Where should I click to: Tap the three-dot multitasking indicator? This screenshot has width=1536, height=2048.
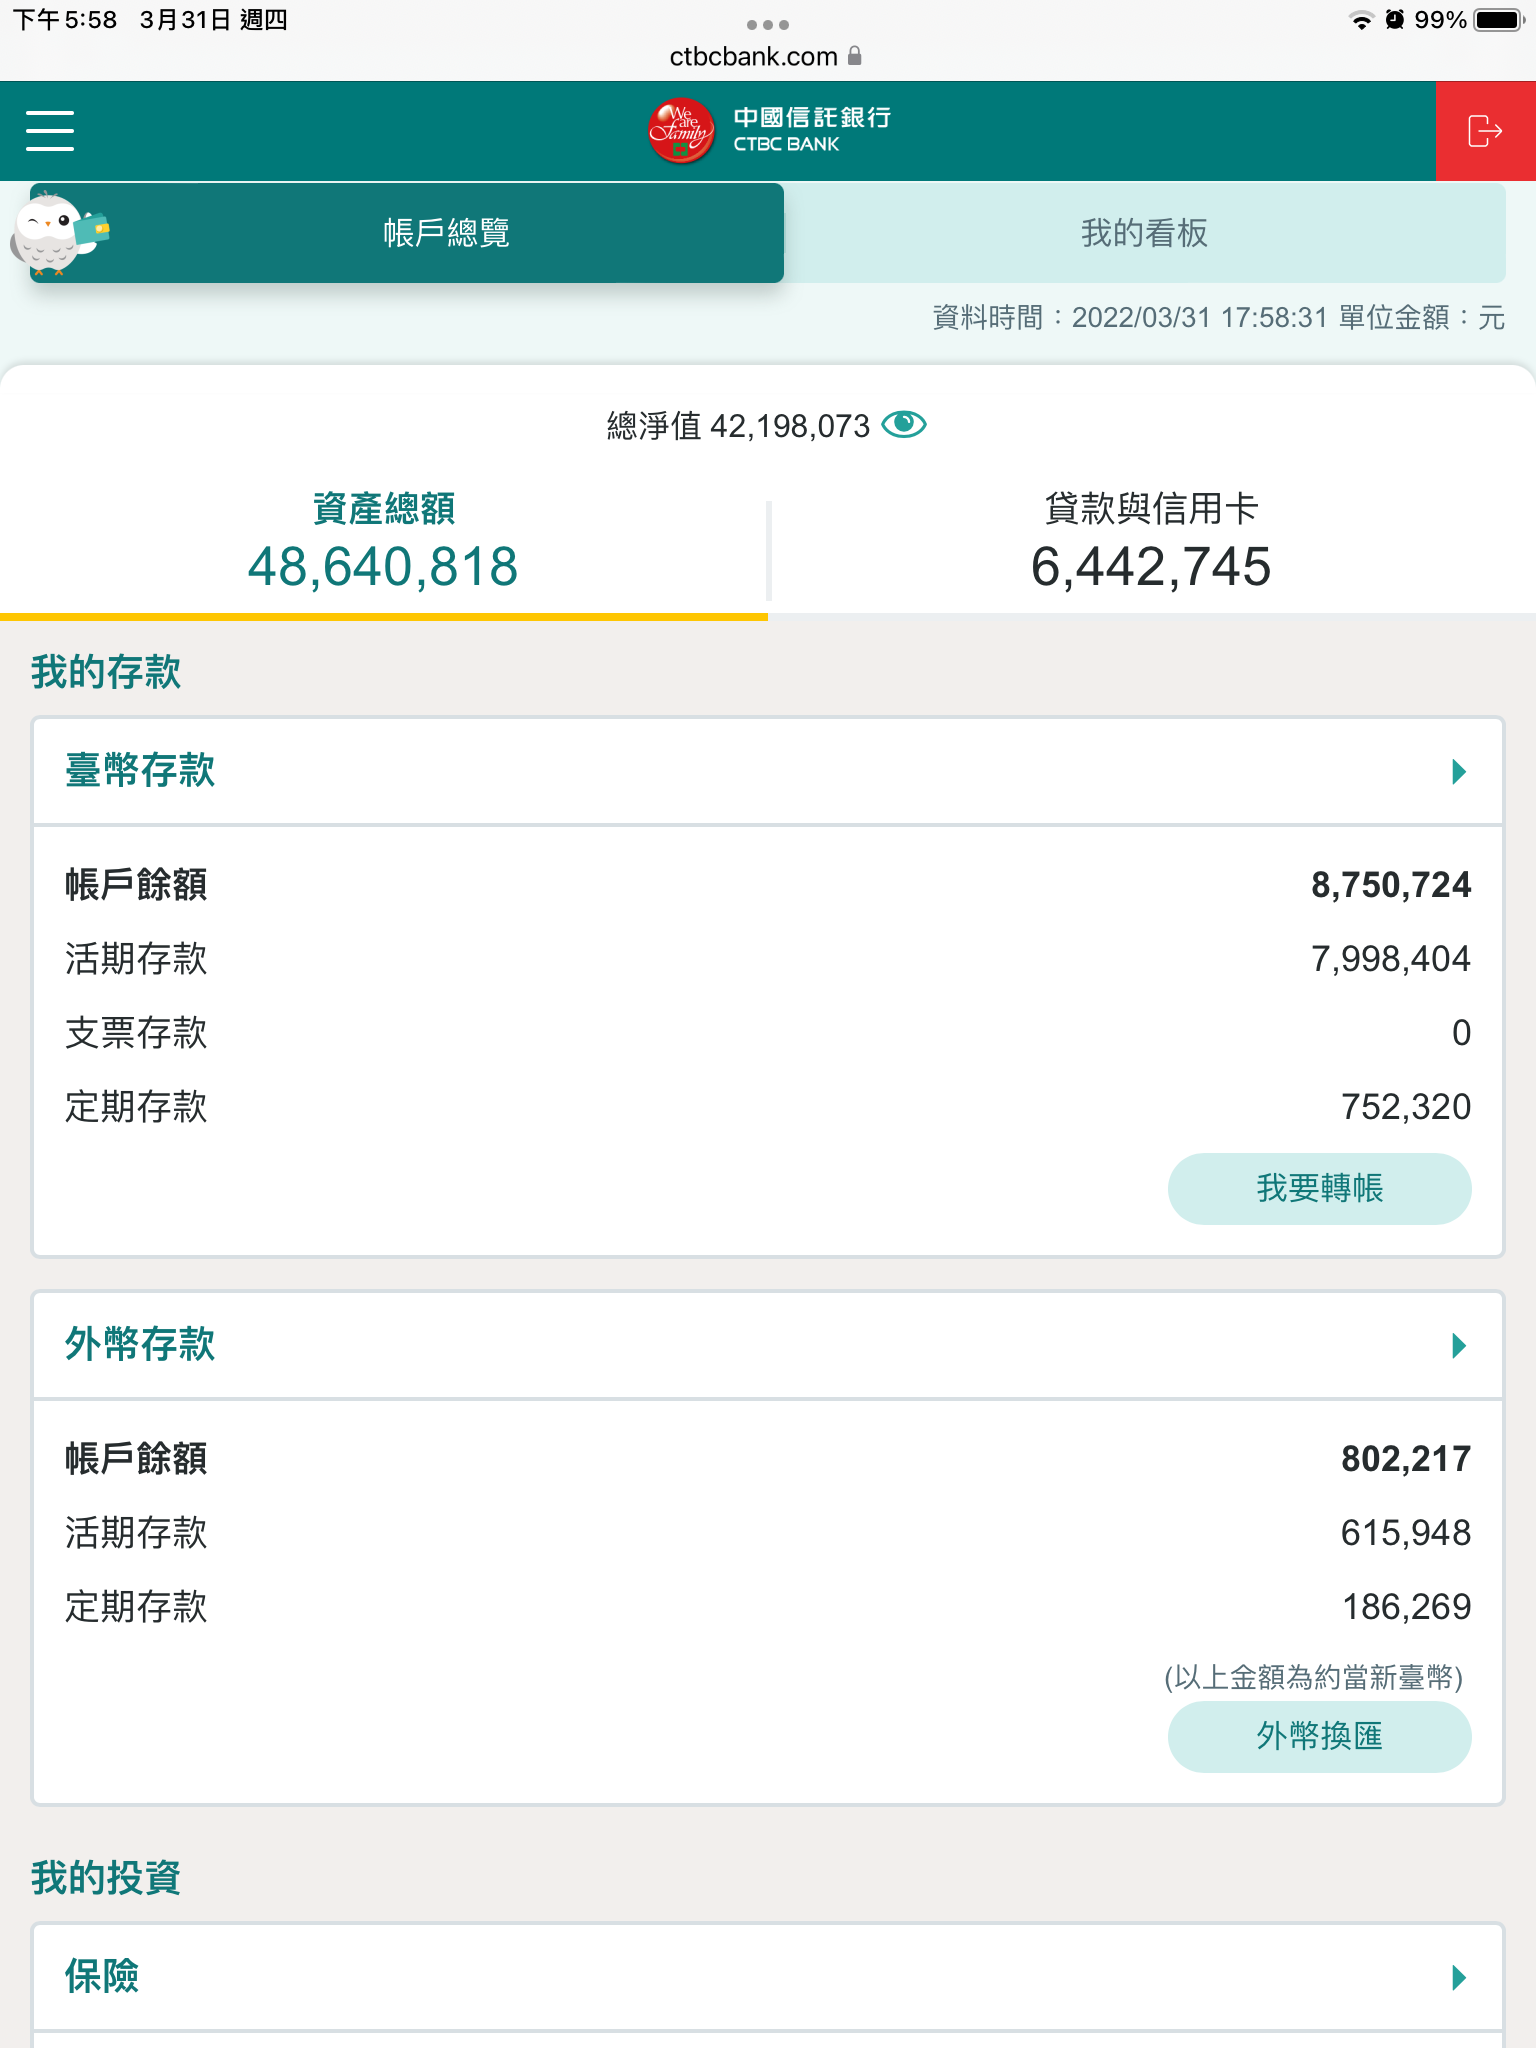click(x=768, y=24)
